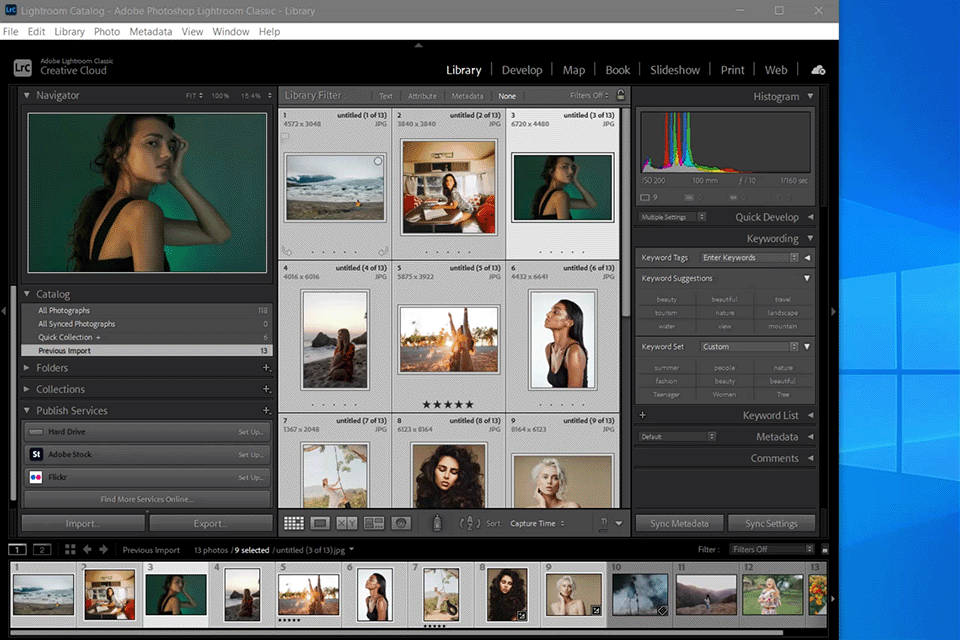Set Navigator zoom to FIT
960x640 pixels.
[193, 96]
